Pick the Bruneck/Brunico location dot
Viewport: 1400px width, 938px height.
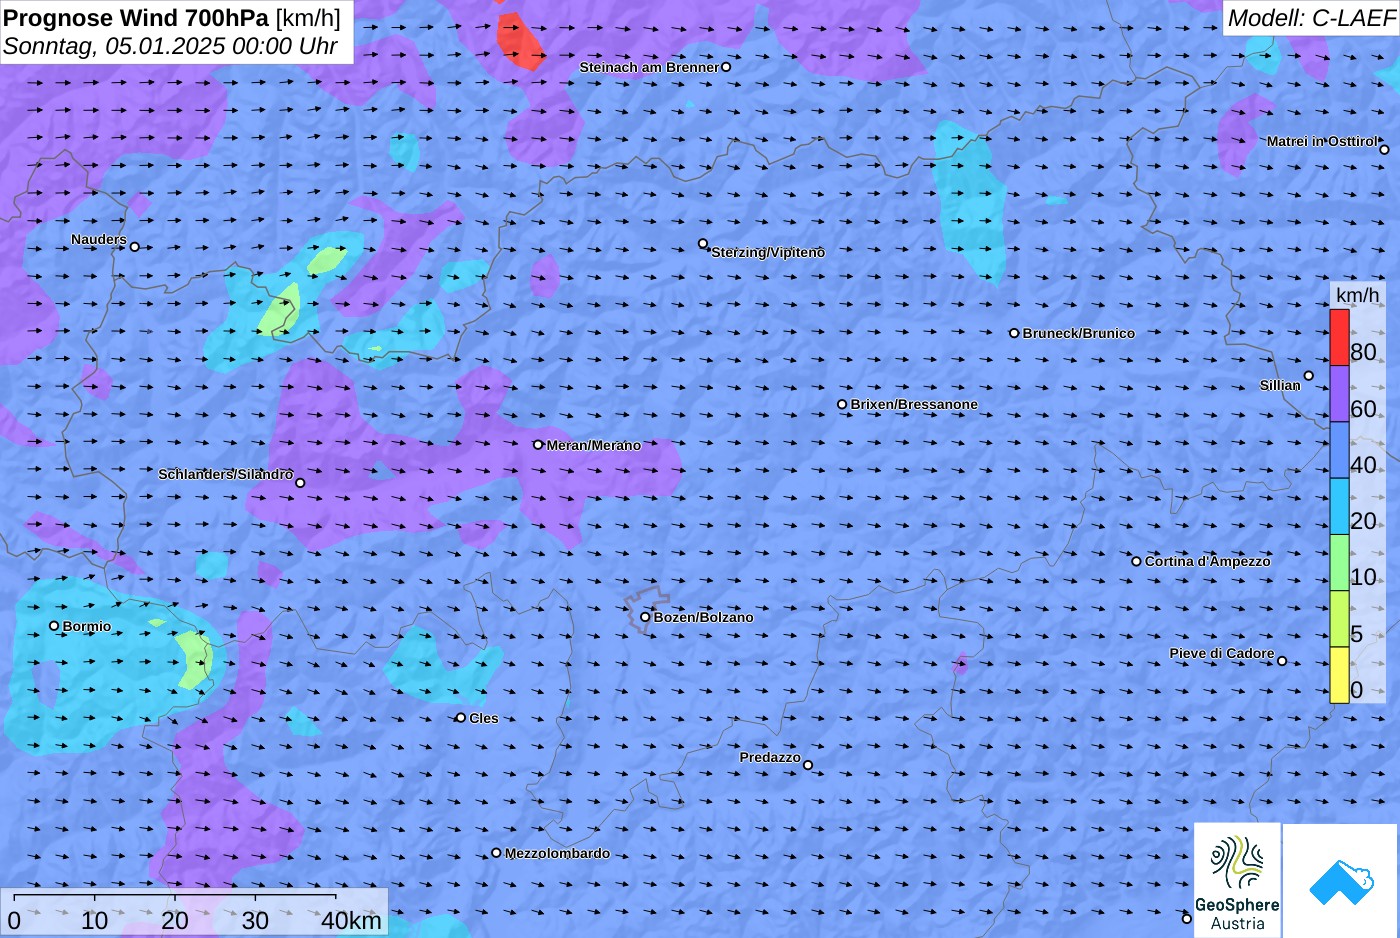pyautogui.click(x=1014, y=333)
